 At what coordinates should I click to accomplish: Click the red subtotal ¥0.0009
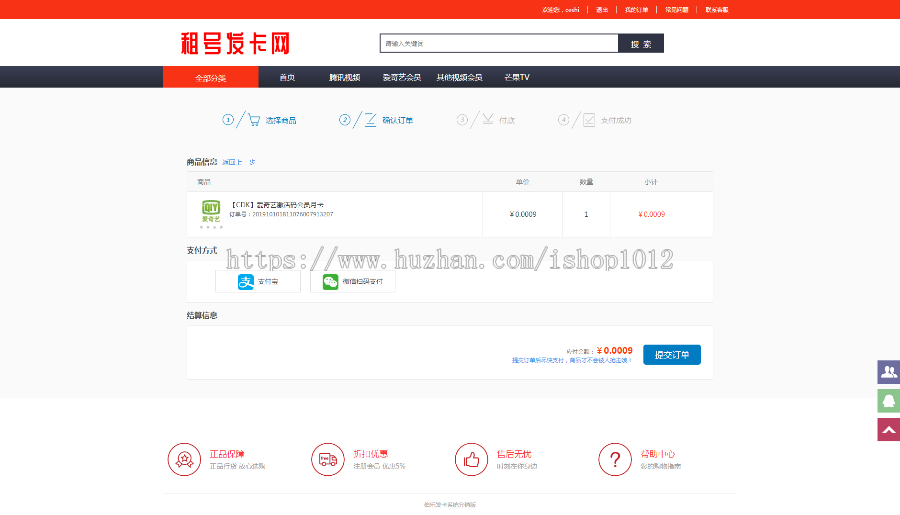click(651, 214)
